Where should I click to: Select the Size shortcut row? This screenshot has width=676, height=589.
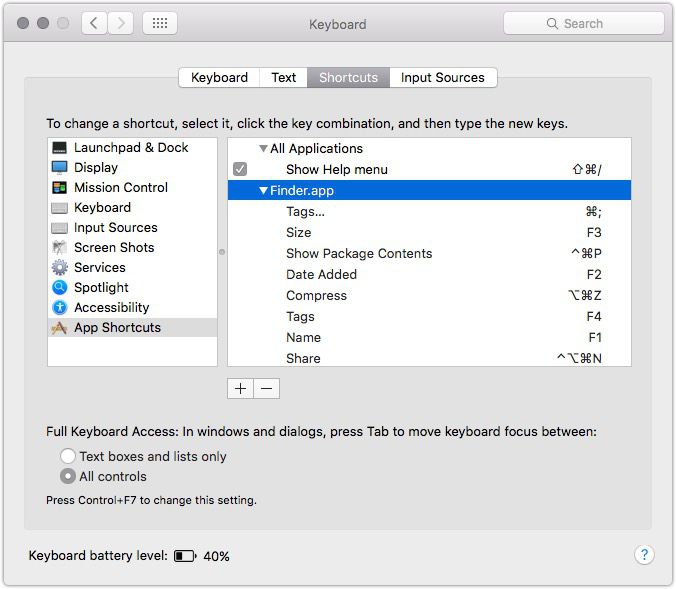[x=429, y=232]
